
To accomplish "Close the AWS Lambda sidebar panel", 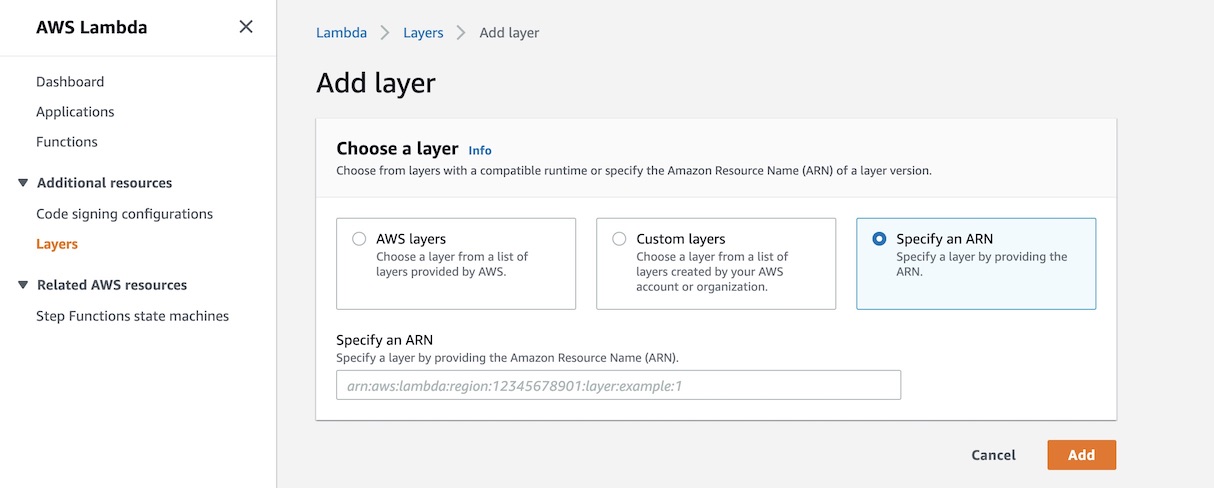I will pos(246,27).
